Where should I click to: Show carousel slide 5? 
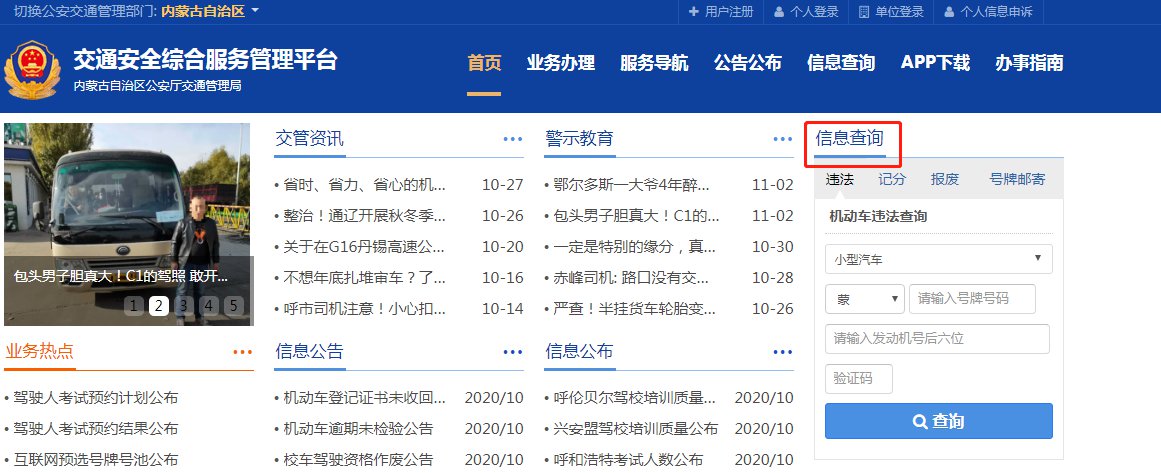(x=233, y=306)
